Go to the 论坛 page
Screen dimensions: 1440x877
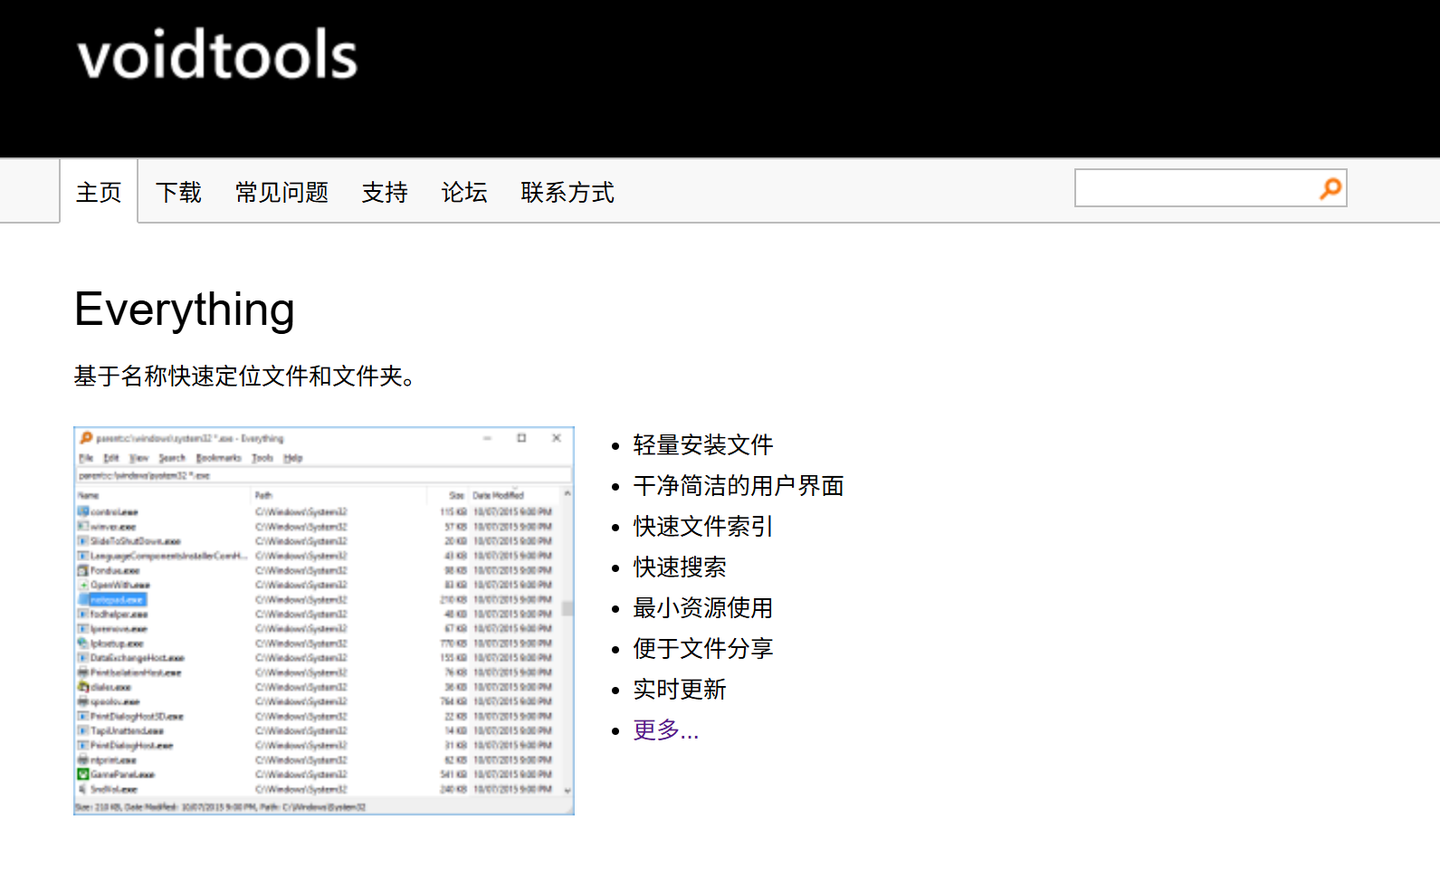(463, 192)
